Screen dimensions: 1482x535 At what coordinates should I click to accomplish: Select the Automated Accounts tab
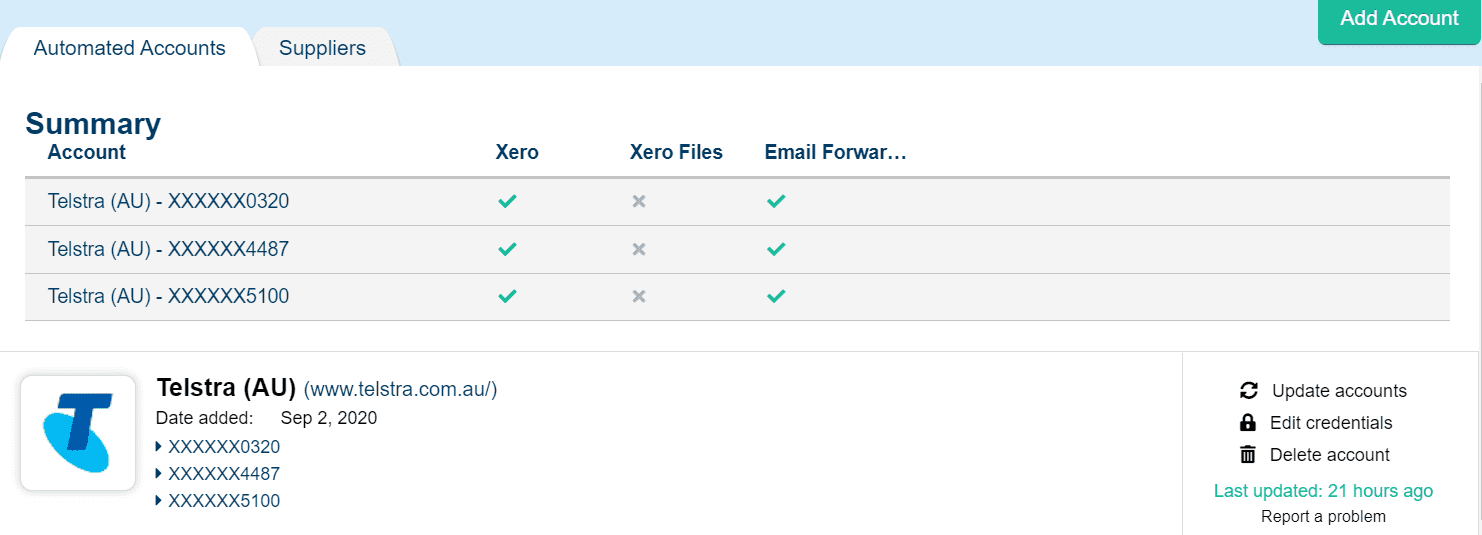(x=130, y=48)
